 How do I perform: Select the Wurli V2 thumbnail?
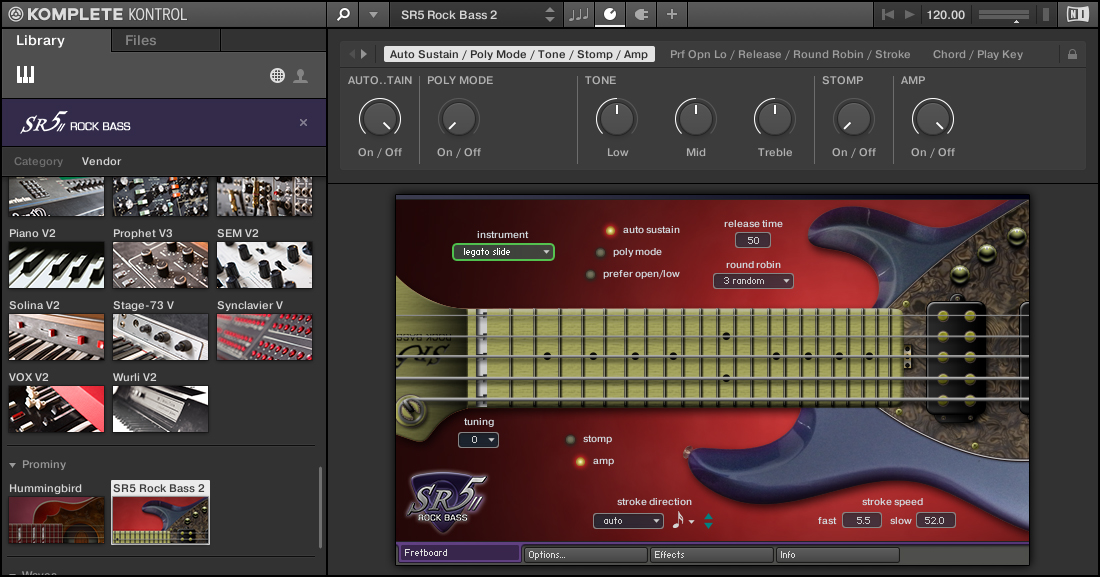coord(160,409)
